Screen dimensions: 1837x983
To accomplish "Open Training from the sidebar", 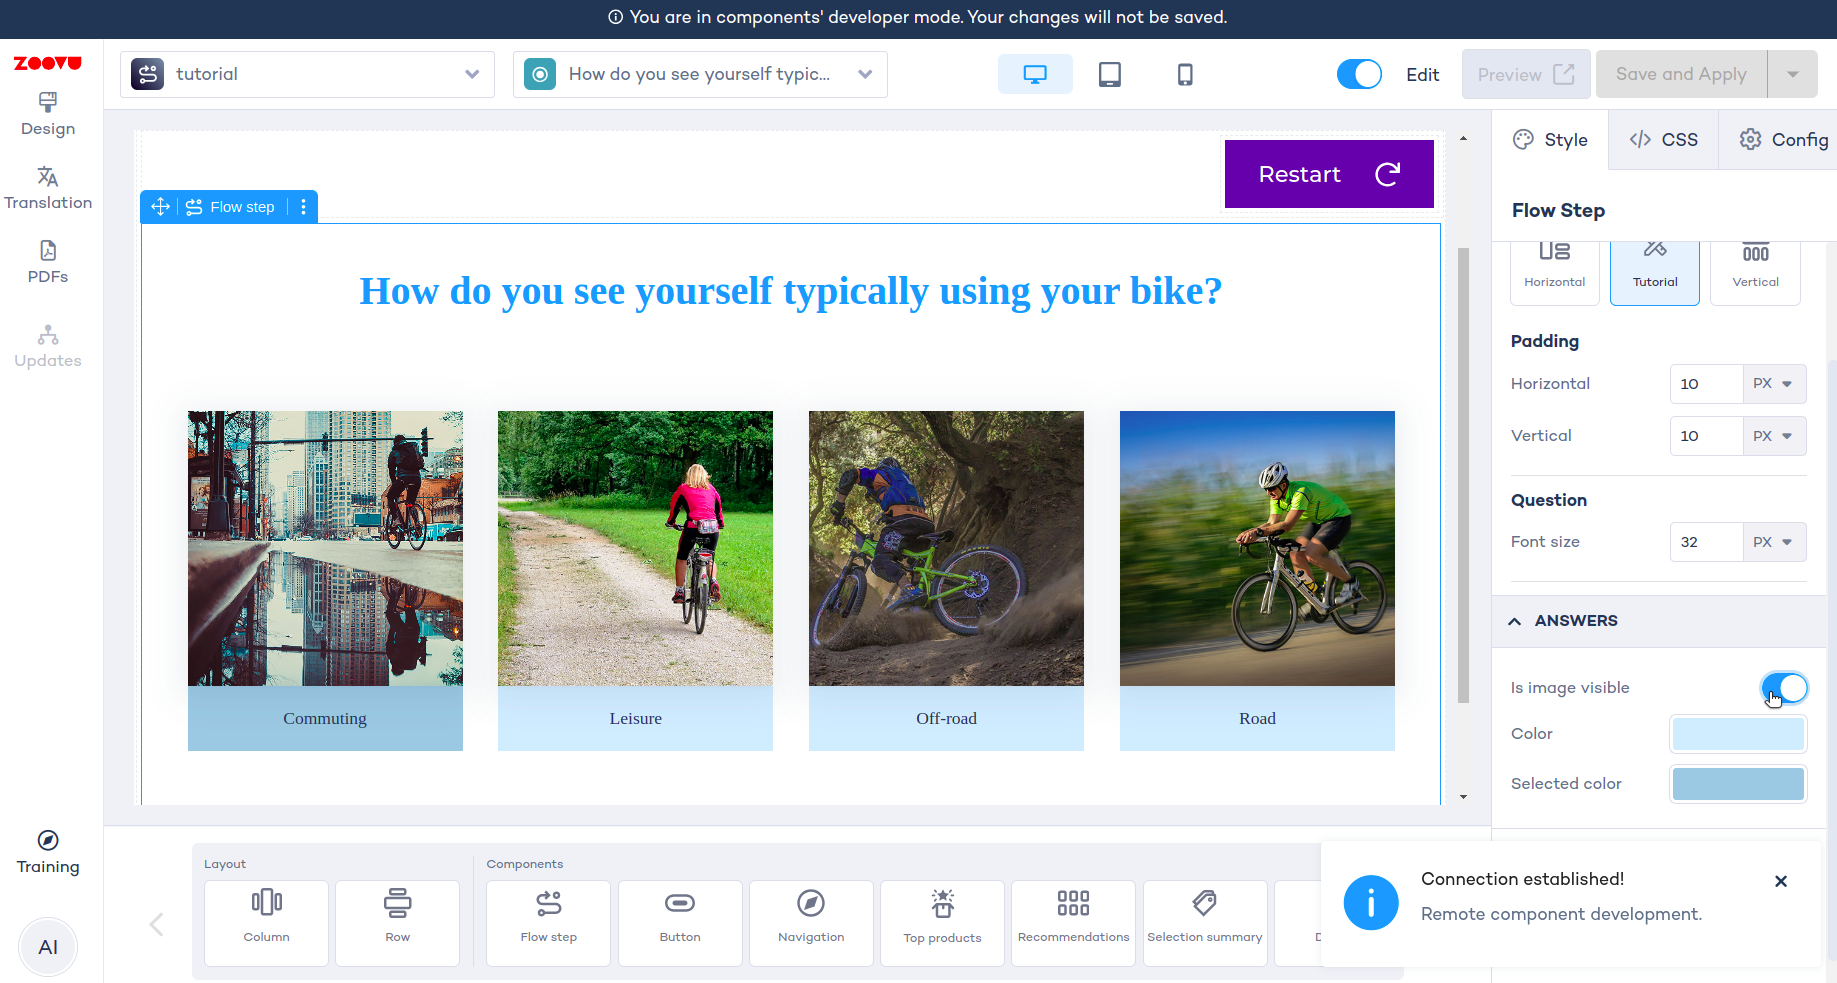I will pyautogui.click(x=48, y=852).
